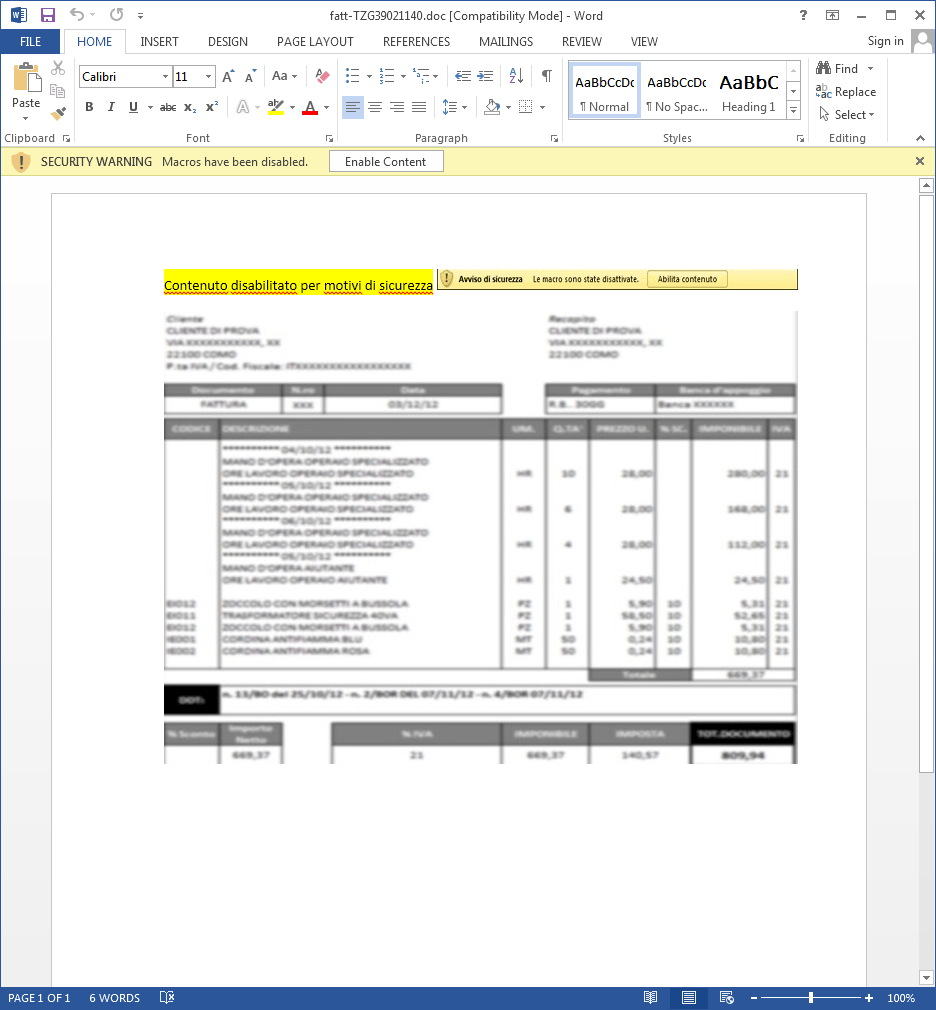Toggle Underline formatting
This screenshot has height=1010, width=936.
coord(133,107)
